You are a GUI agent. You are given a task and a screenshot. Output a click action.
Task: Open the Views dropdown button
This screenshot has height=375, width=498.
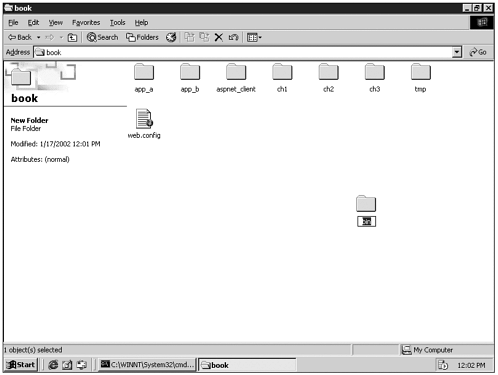pos(254,37)
